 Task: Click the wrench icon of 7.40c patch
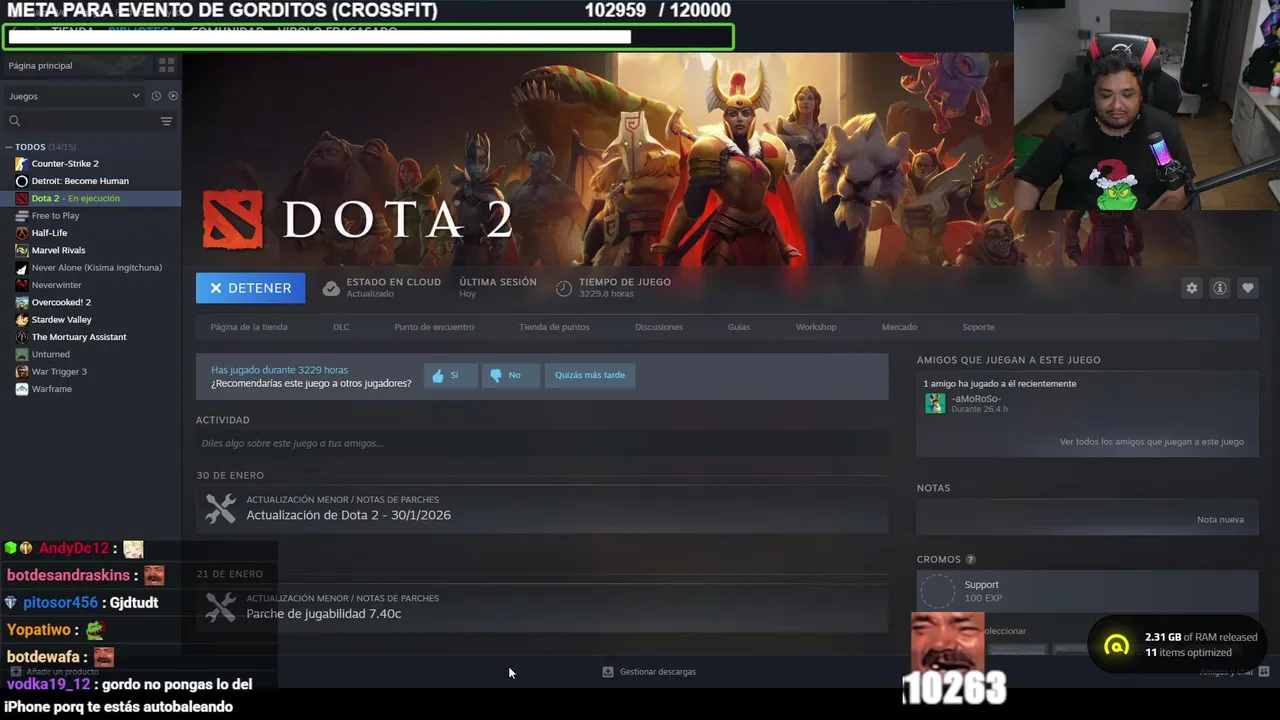[x=220, y=607]
